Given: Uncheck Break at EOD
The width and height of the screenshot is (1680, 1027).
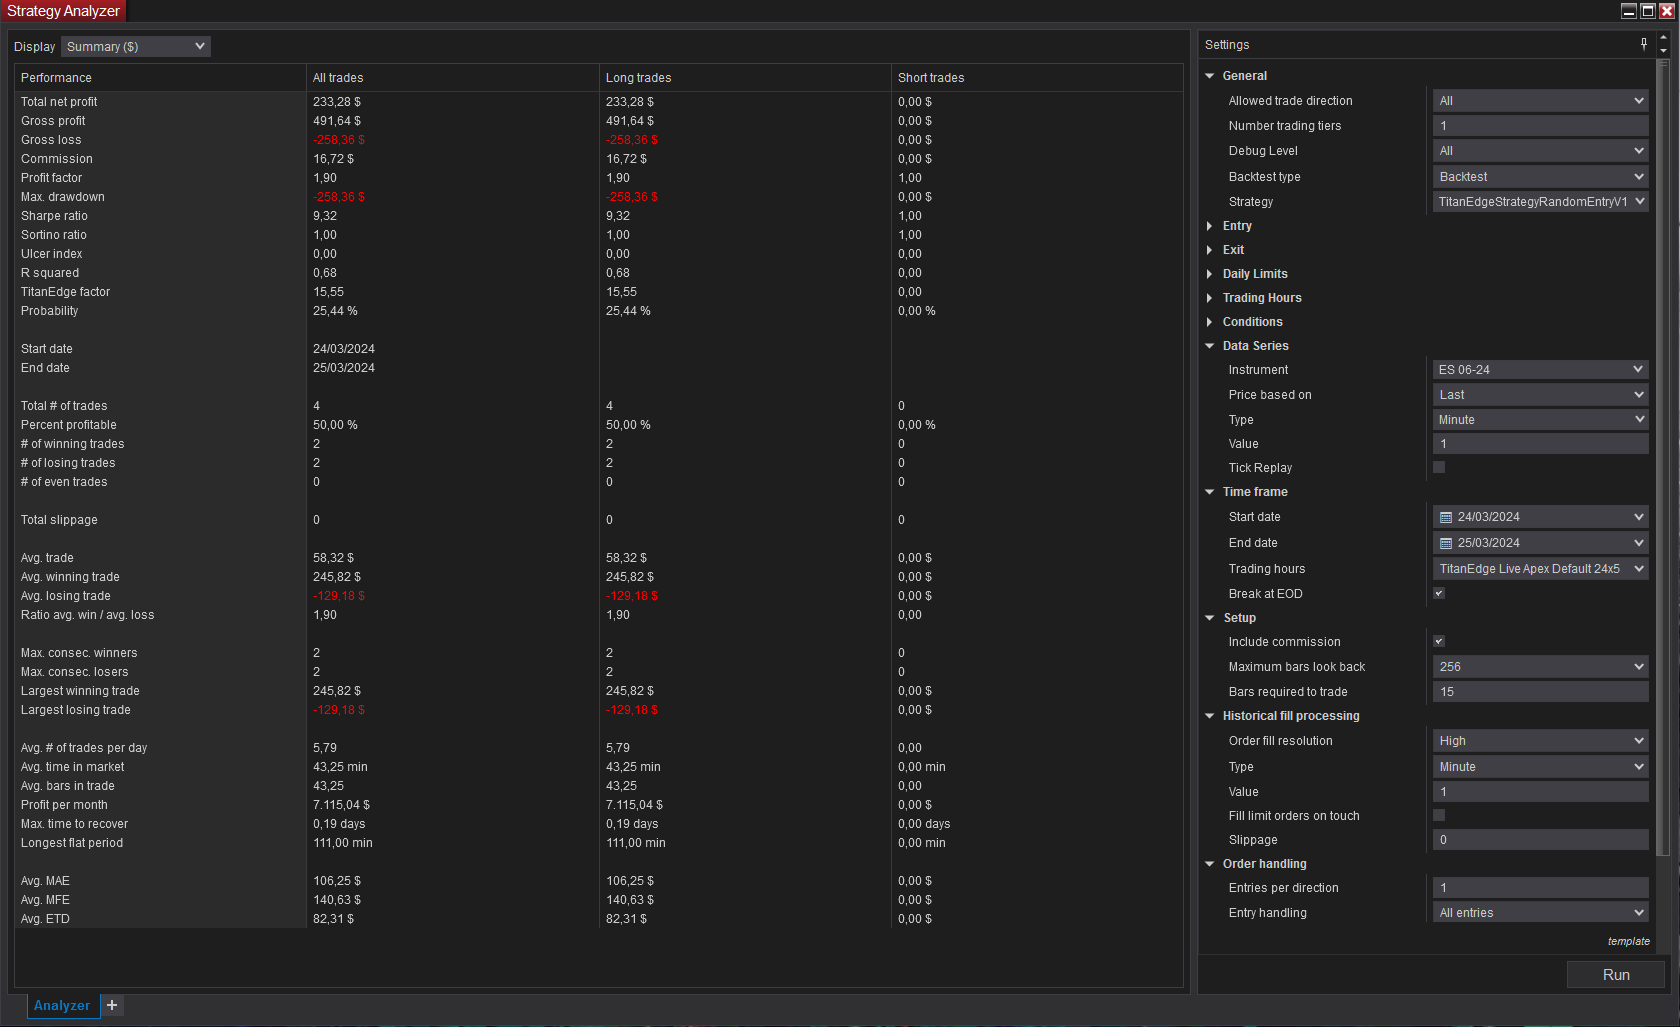Looking at the screenshot, I should coord(1439,593).
